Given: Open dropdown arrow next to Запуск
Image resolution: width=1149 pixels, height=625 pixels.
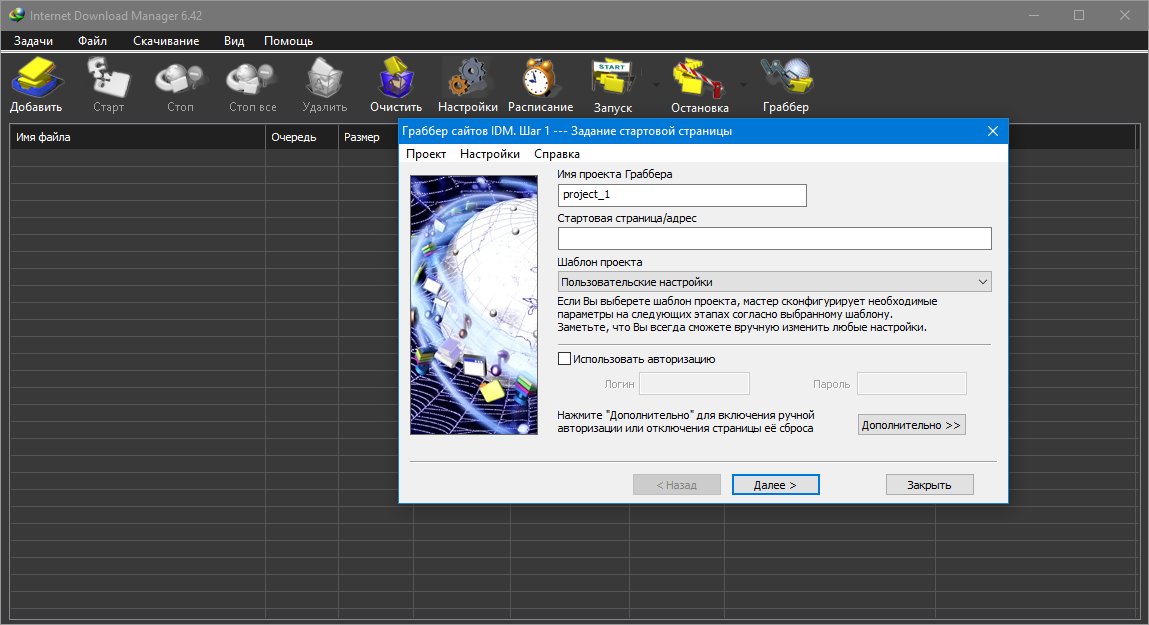Looking at the screenshot, I should tap(656, 85).
